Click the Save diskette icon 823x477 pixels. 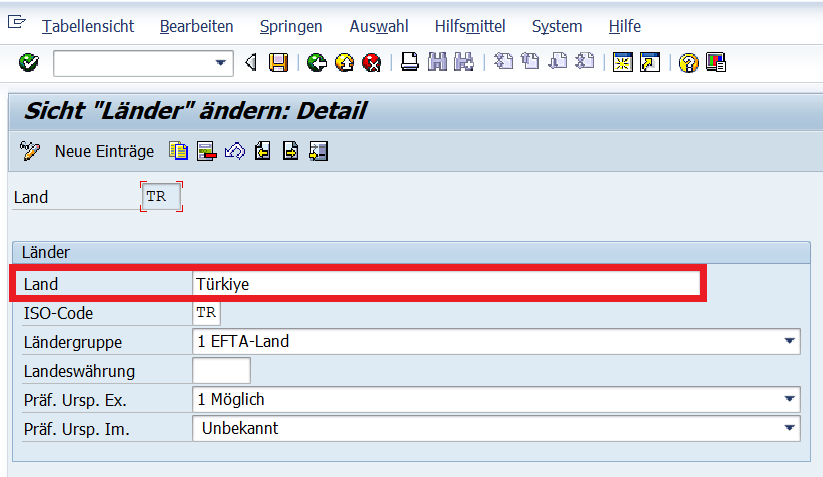tap(279, 63)
